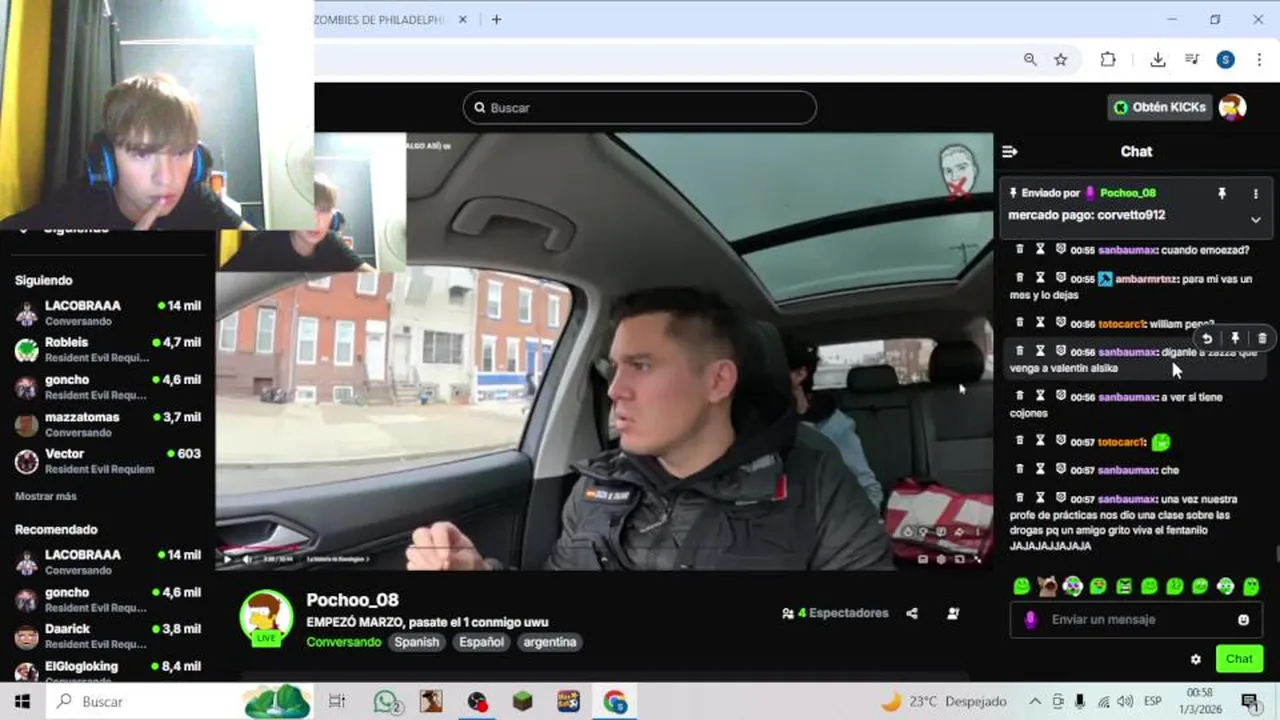
Task: Open LACOBRAAA under Recomendado
Action: [108, 562]
